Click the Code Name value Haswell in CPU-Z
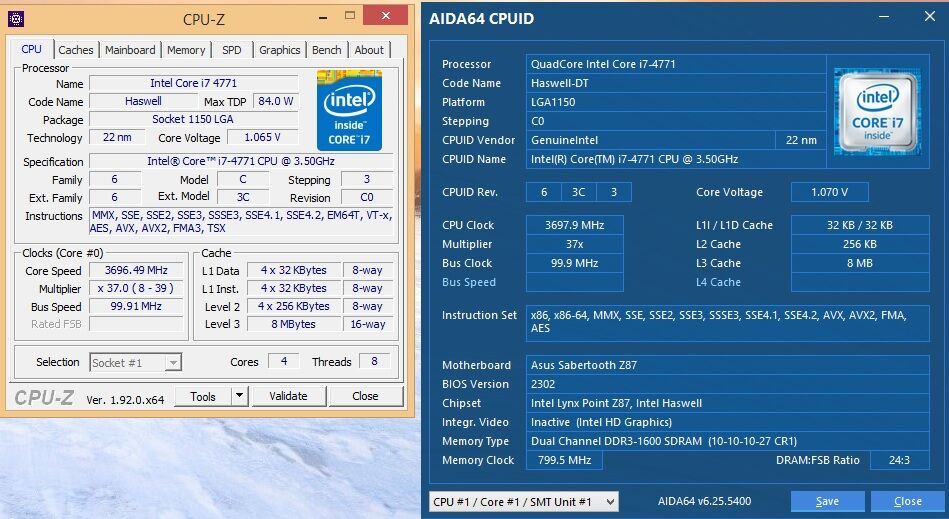 (143, 101)
